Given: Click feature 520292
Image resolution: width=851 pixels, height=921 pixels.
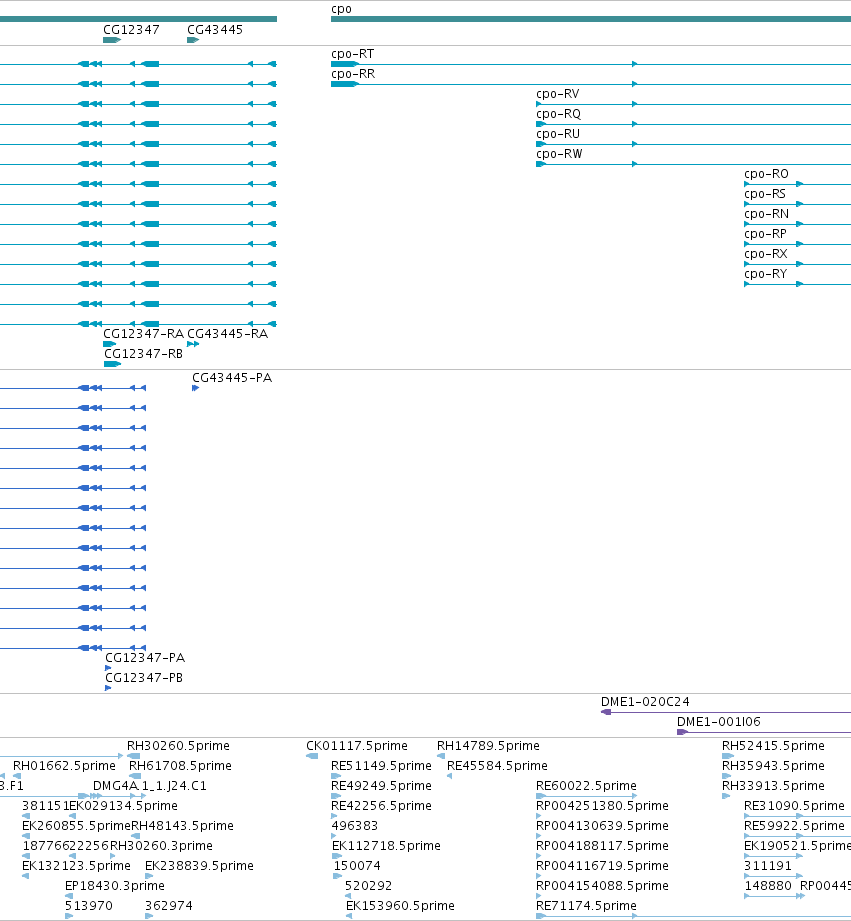Looking at the screenshot, I should (368, 886).
